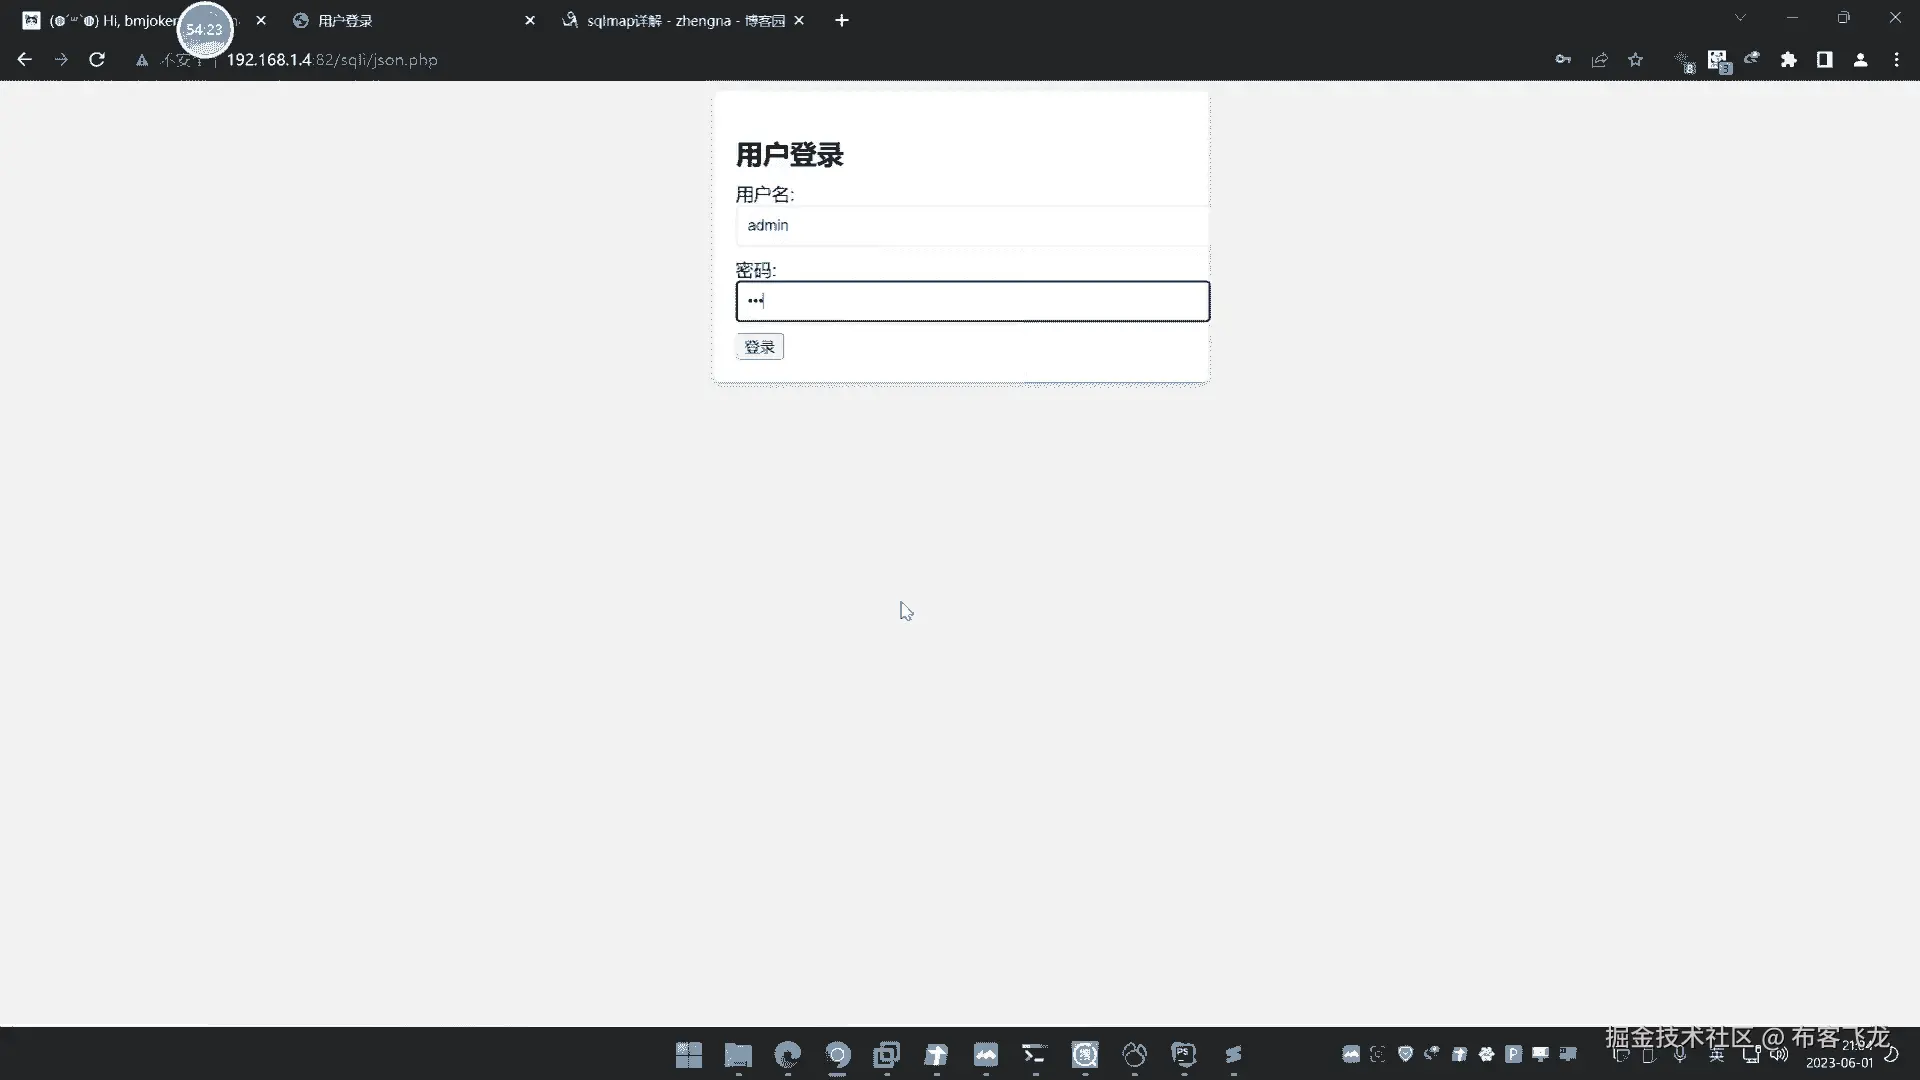
Task: Focus the 用户名 username field
Action: 972,226
